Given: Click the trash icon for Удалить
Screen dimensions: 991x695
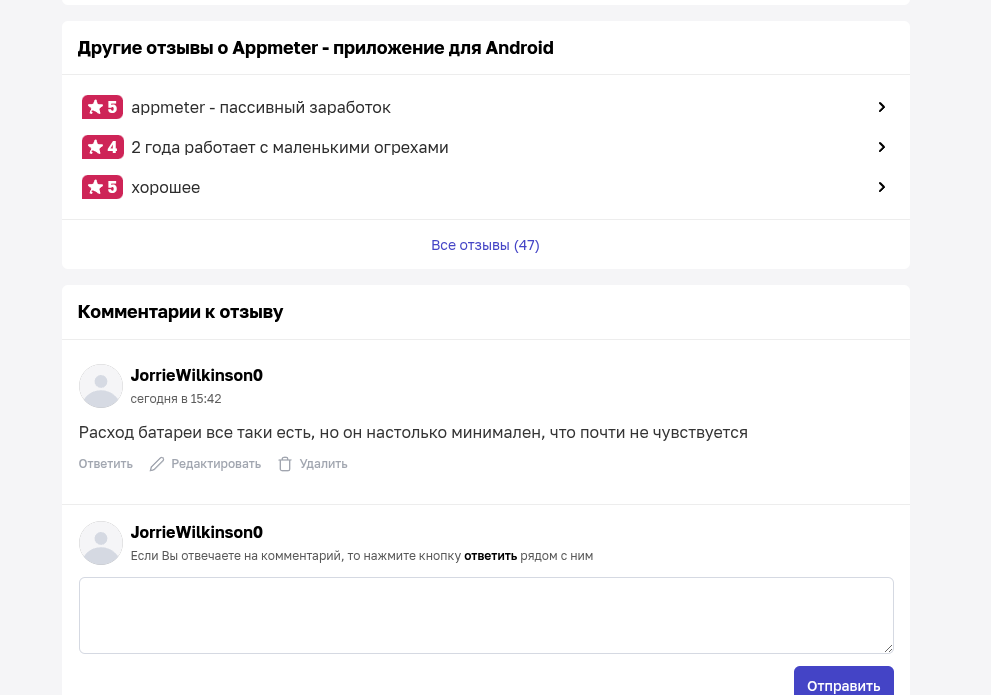Looking at the screenshot, I should 285,464.
